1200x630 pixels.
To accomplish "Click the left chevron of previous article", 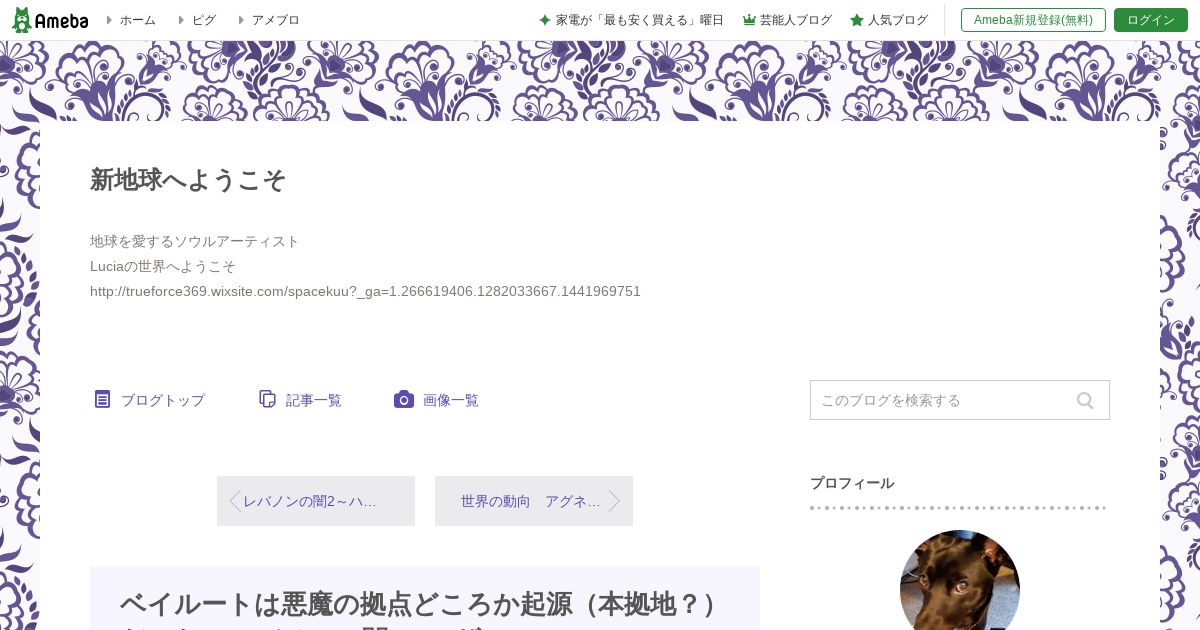I will 235,501.
